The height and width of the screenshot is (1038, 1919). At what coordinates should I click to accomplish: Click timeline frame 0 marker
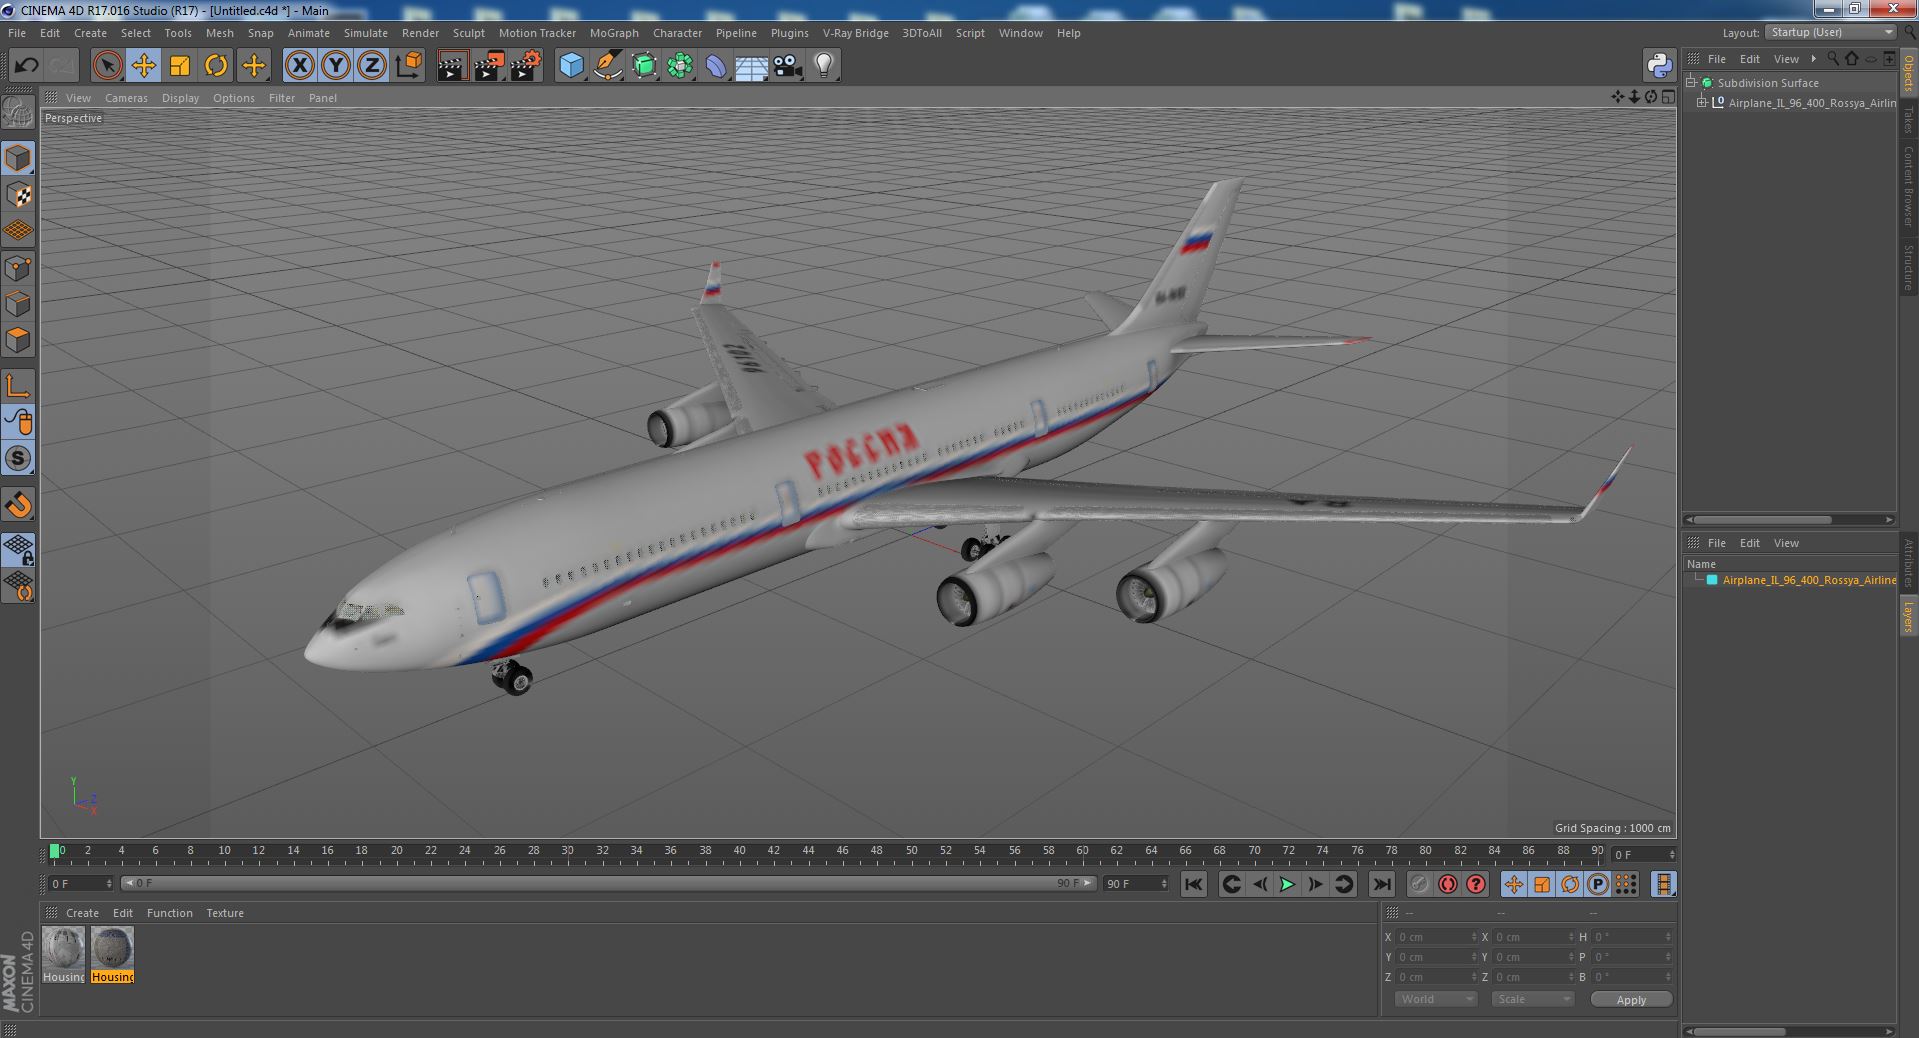pyautogui.click(x=55, y=851)
